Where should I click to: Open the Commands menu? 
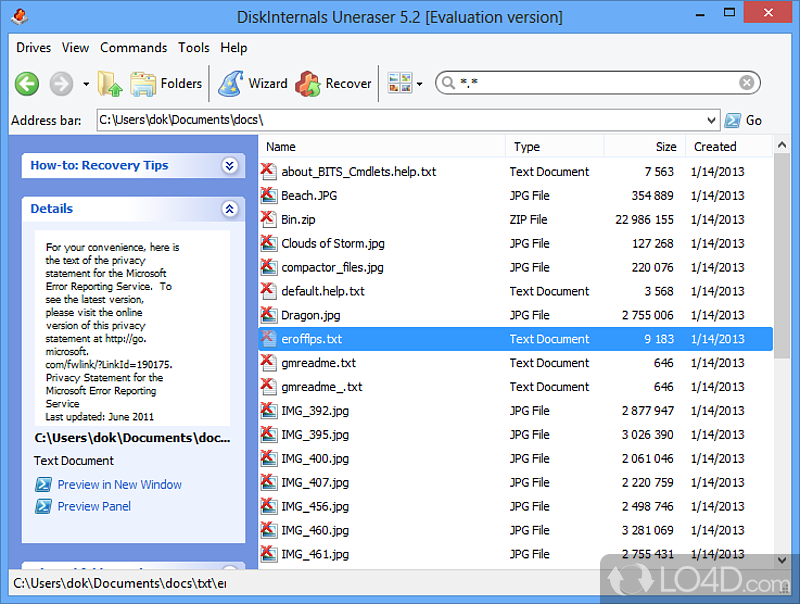pos(133,47)
